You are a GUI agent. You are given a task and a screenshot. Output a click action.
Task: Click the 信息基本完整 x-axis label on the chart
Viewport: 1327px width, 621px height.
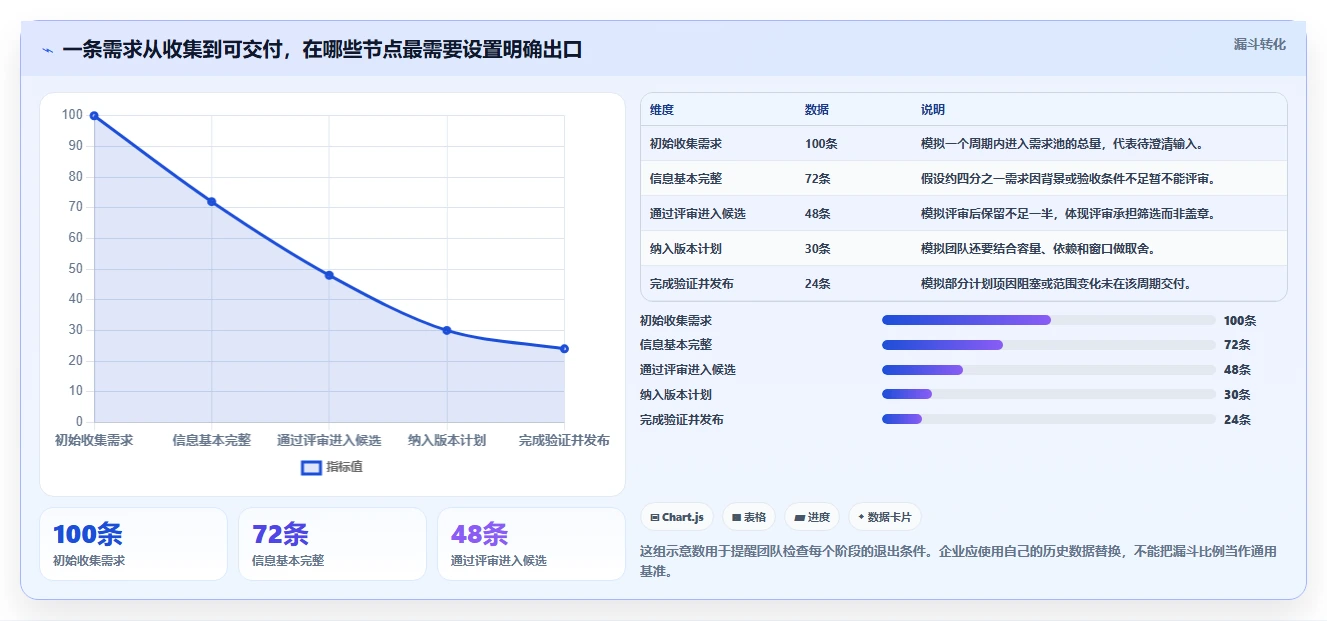click(212, 440)
